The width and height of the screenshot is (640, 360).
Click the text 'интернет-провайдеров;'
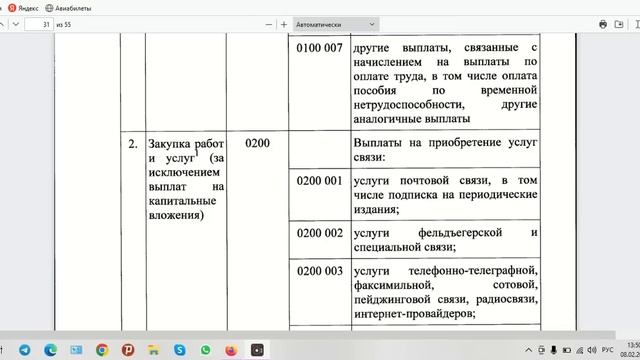(x=414, y=313)
